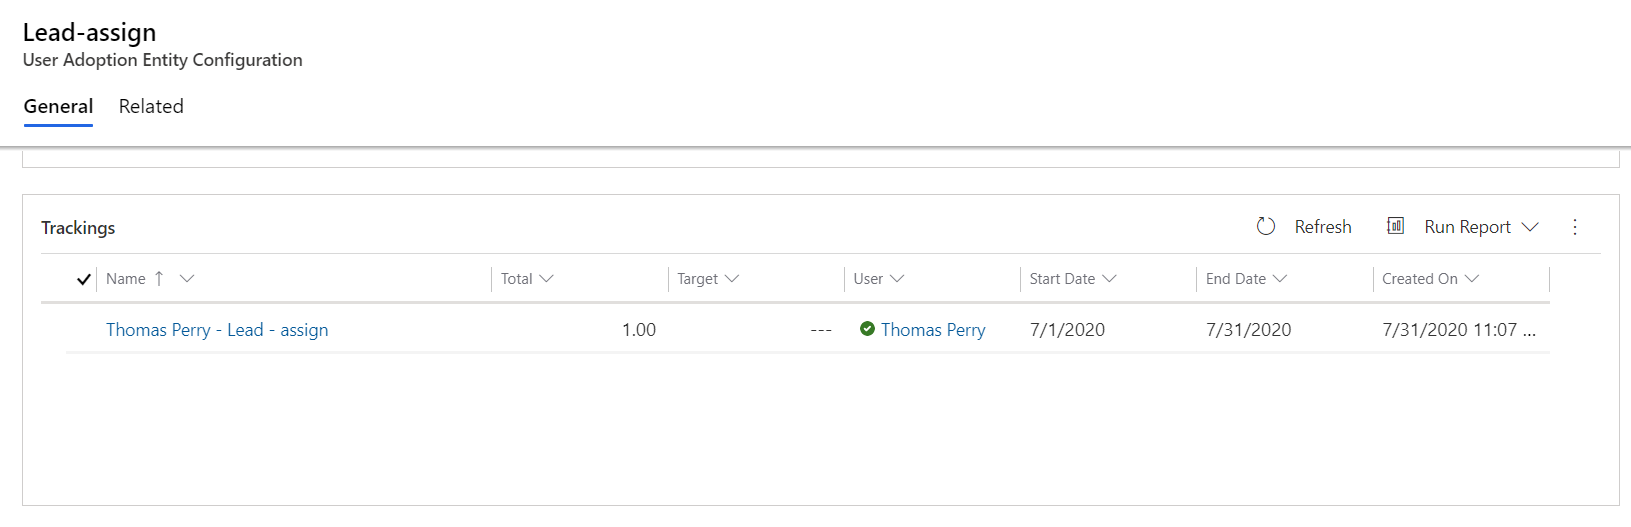Open the Name column filter chevron
1631x527 pixels.
pyautogui.click(x=187, y=279)
